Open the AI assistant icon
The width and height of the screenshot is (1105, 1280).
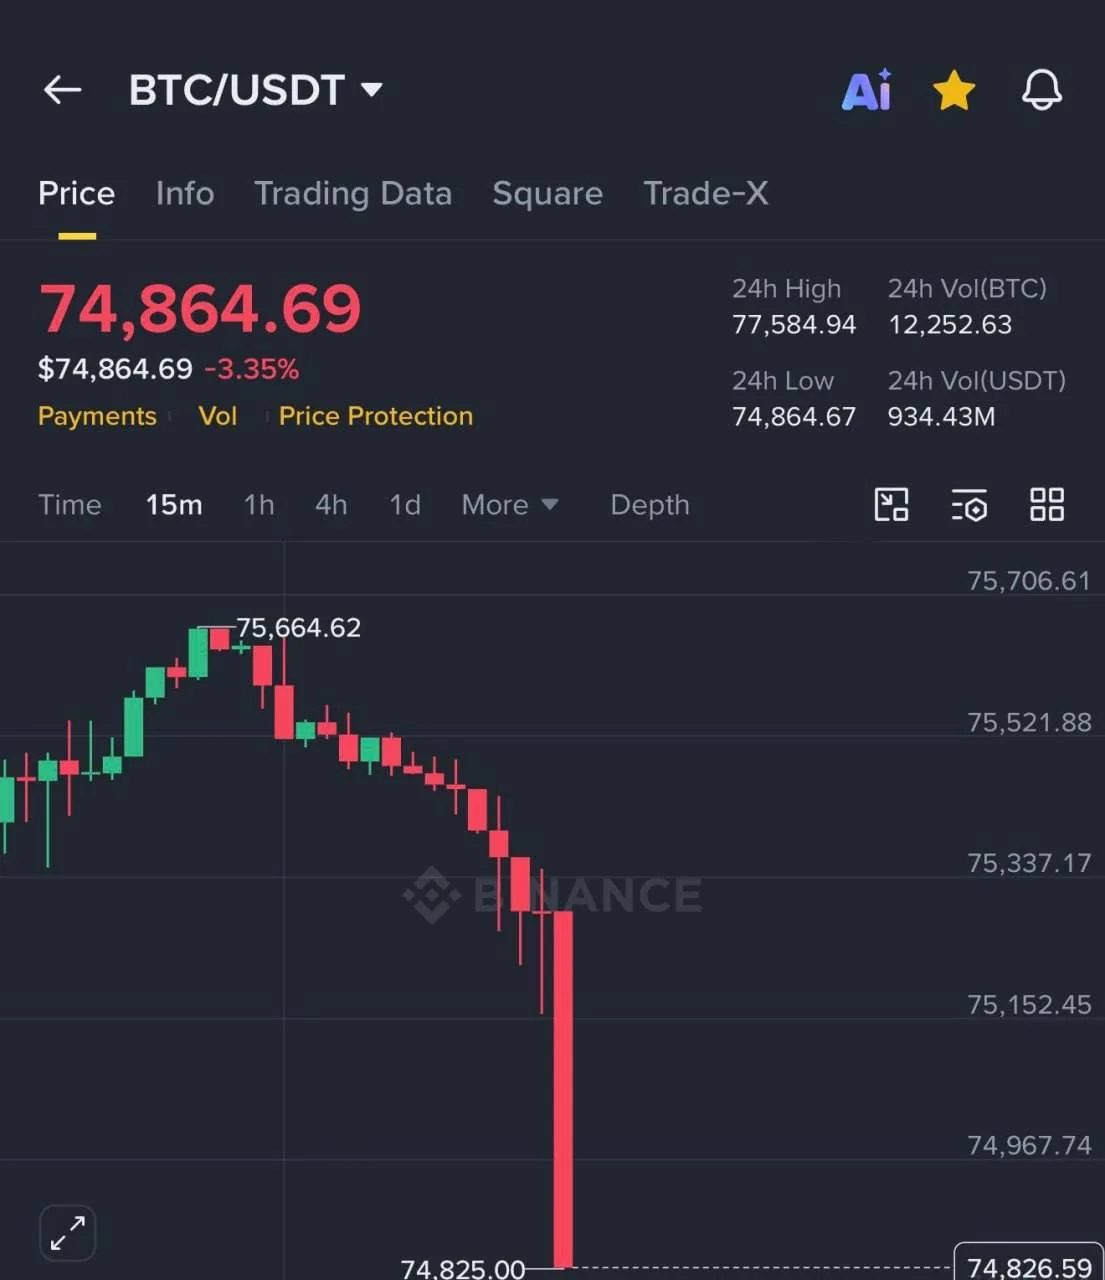867,90
